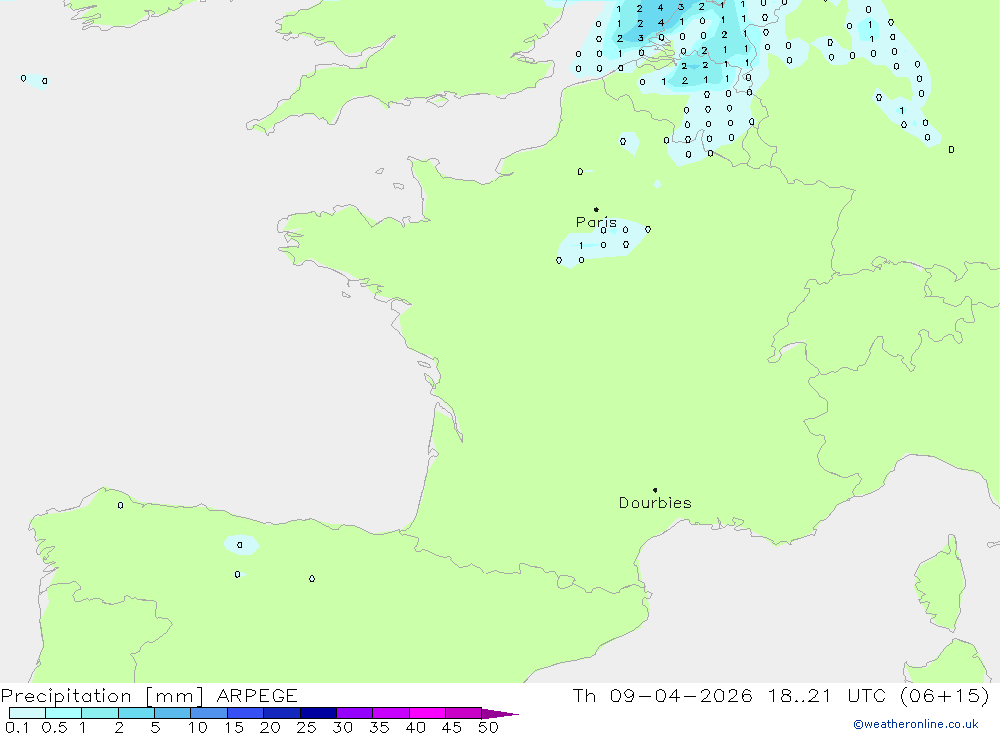Click the legend value label 50
Viewport: 1000px width, 733px height.
(487, 727)
